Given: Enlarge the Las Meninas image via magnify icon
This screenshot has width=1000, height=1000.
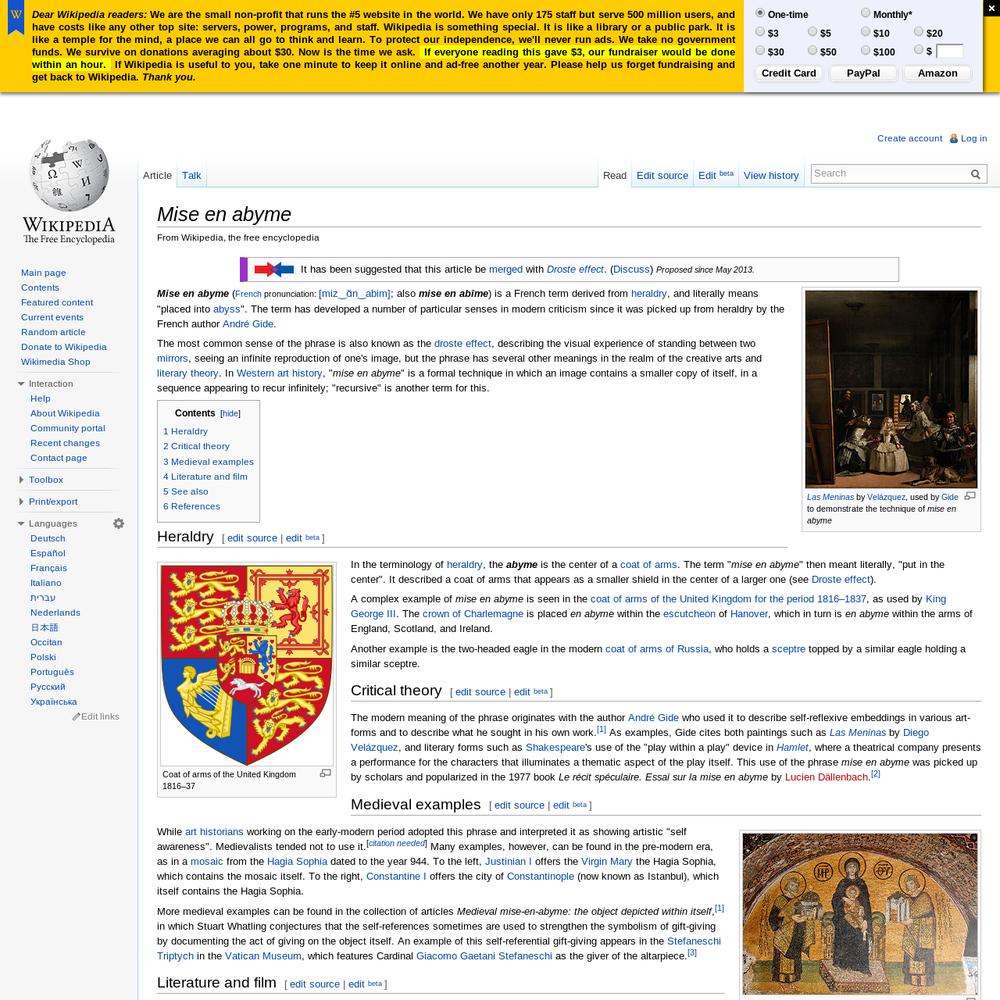Looking at the screenshot, I should [x=970, y=496].
